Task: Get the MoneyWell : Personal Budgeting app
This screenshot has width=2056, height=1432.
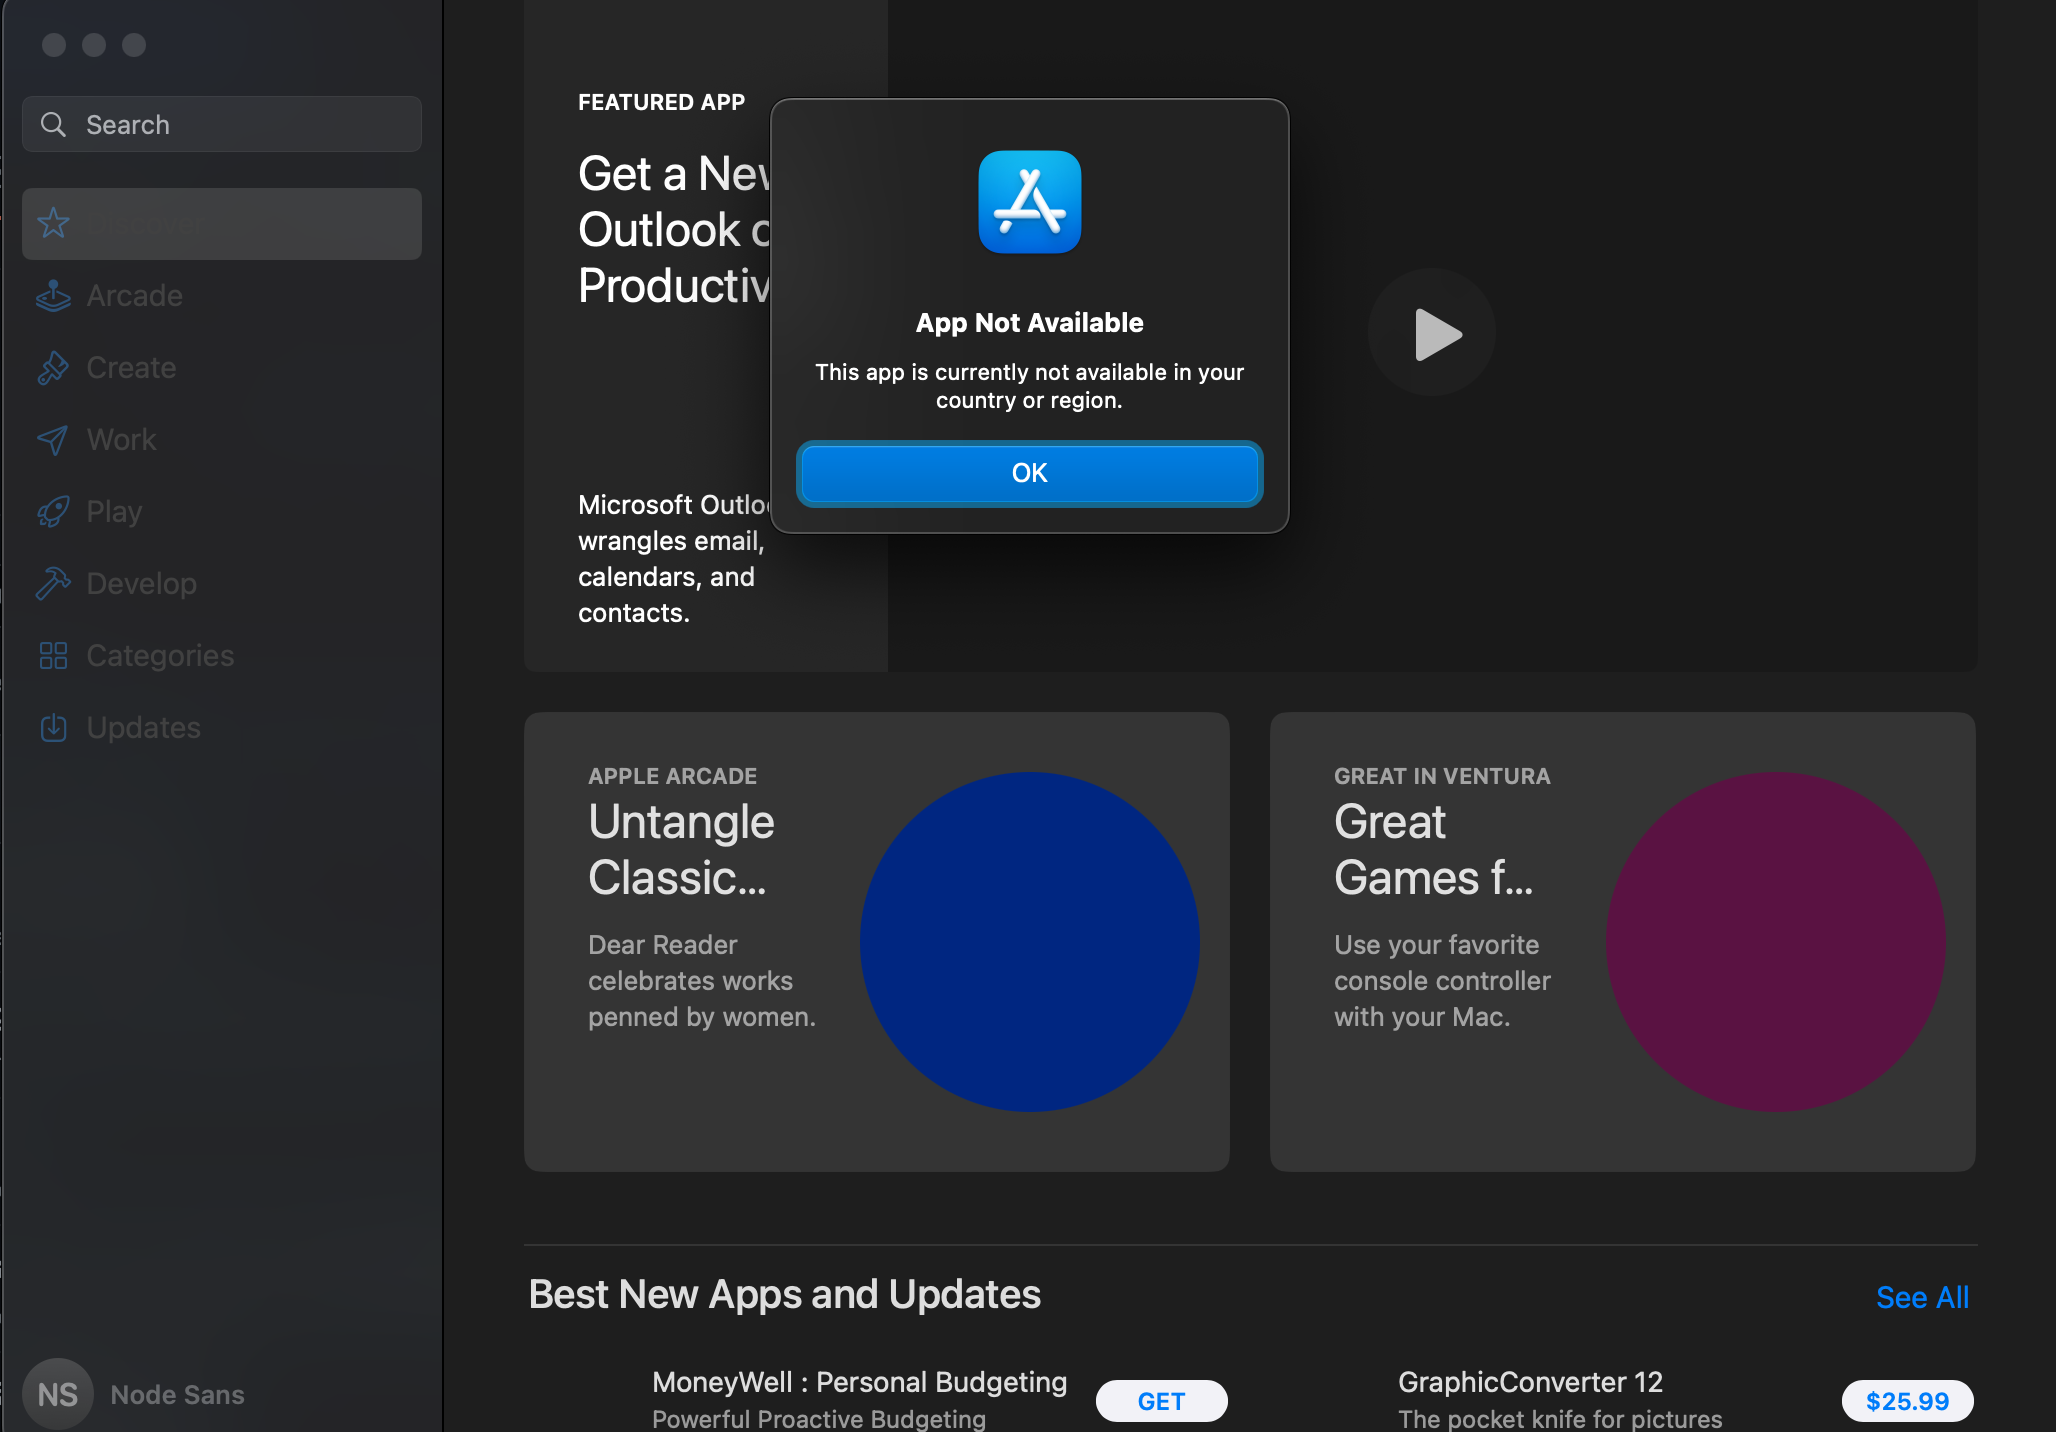Action: [1160, 1400]
